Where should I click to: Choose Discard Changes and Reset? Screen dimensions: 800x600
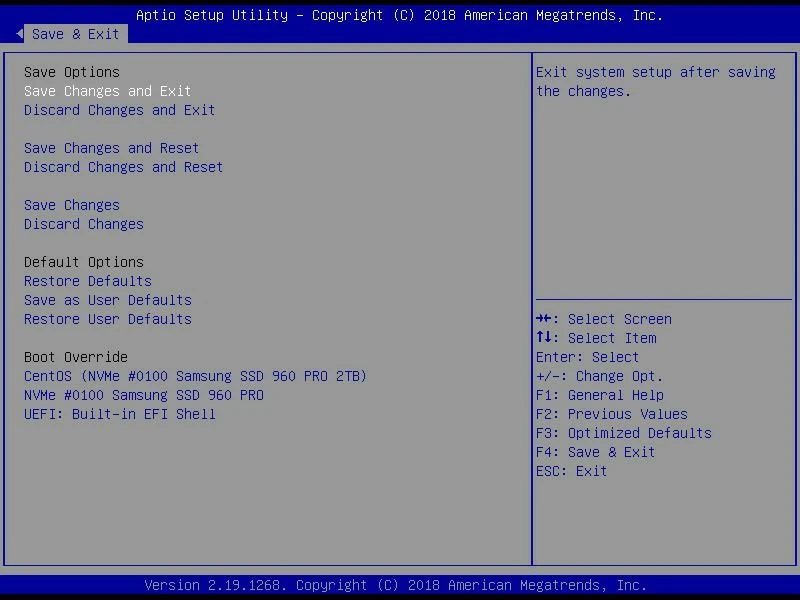tap(123, 167)
